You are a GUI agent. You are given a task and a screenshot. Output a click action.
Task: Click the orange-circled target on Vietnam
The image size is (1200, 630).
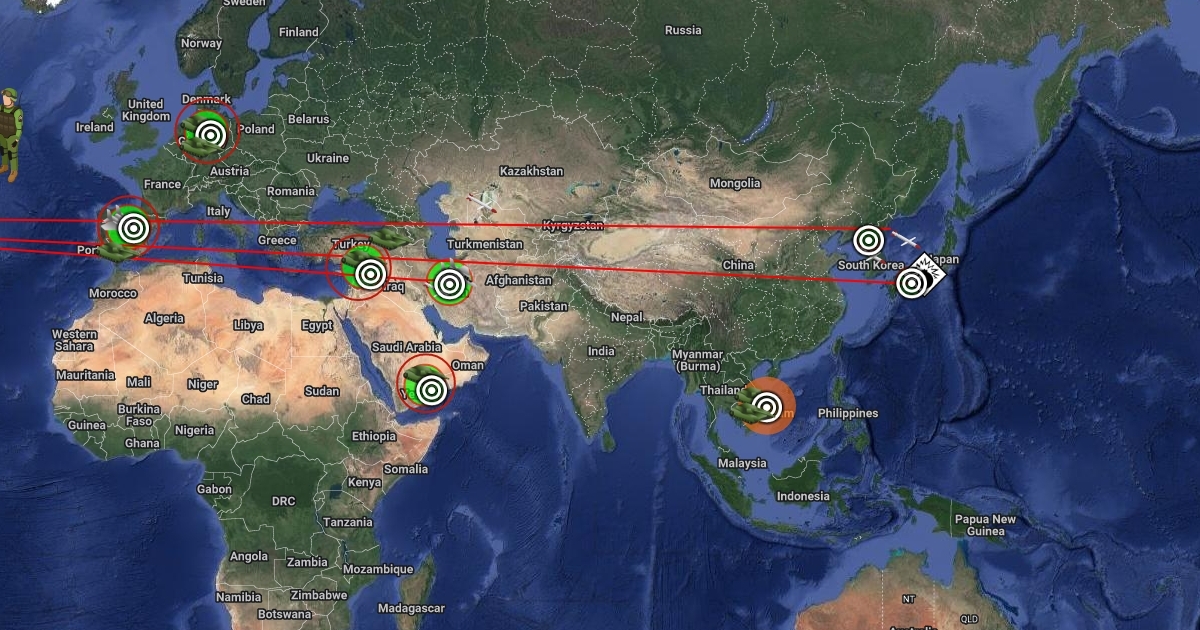click(x=768, y=406)
